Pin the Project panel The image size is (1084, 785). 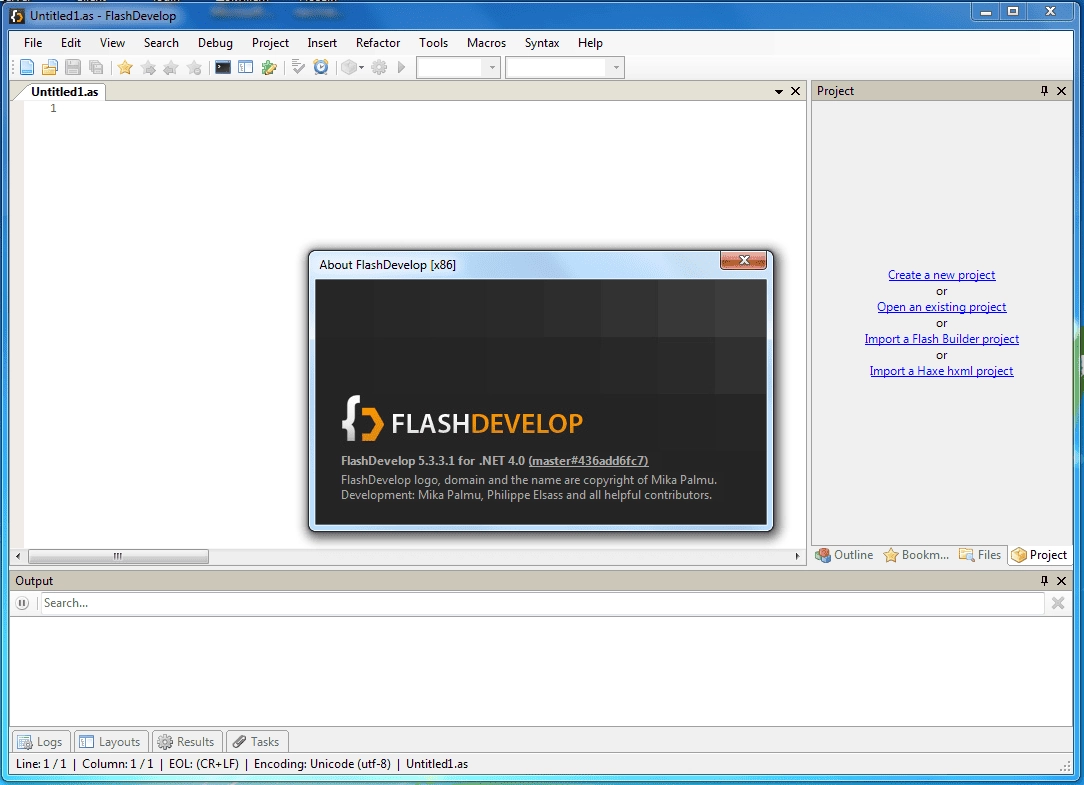click(1044, 91)
